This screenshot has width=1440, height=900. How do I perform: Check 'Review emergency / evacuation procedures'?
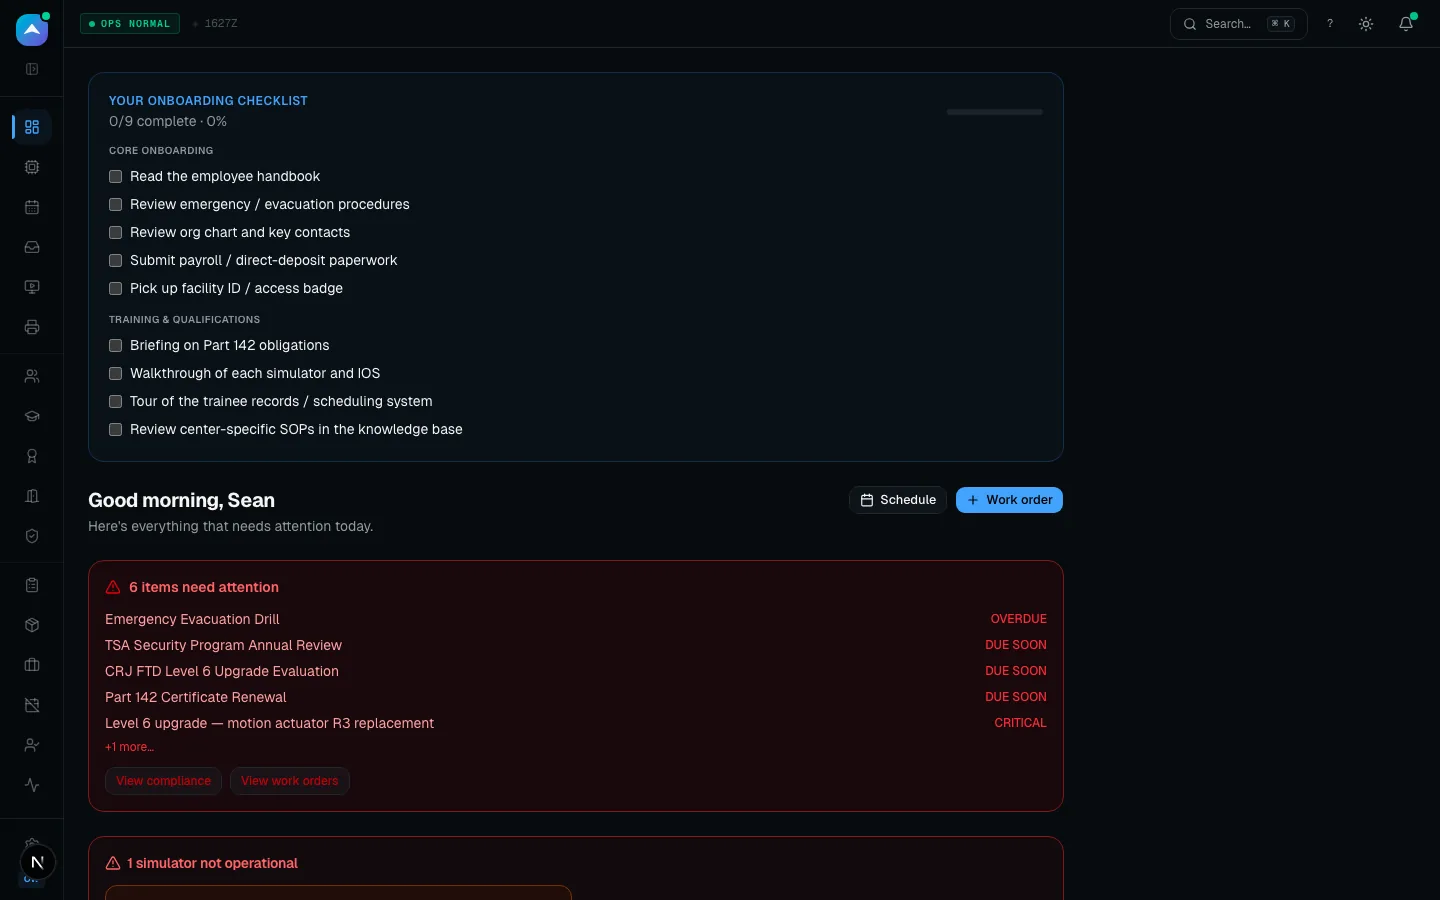(116, 204)
